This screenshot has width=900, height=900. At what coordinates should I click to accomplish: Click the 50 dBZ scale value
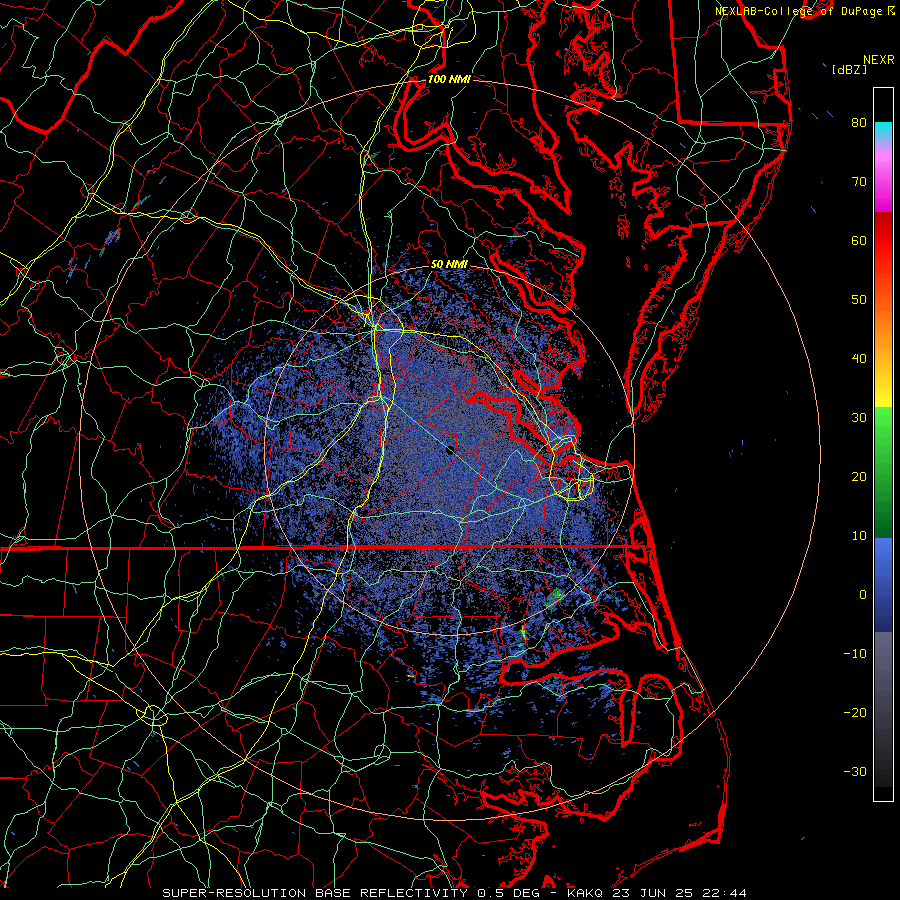pyautogui.click(x=859, y=300)
